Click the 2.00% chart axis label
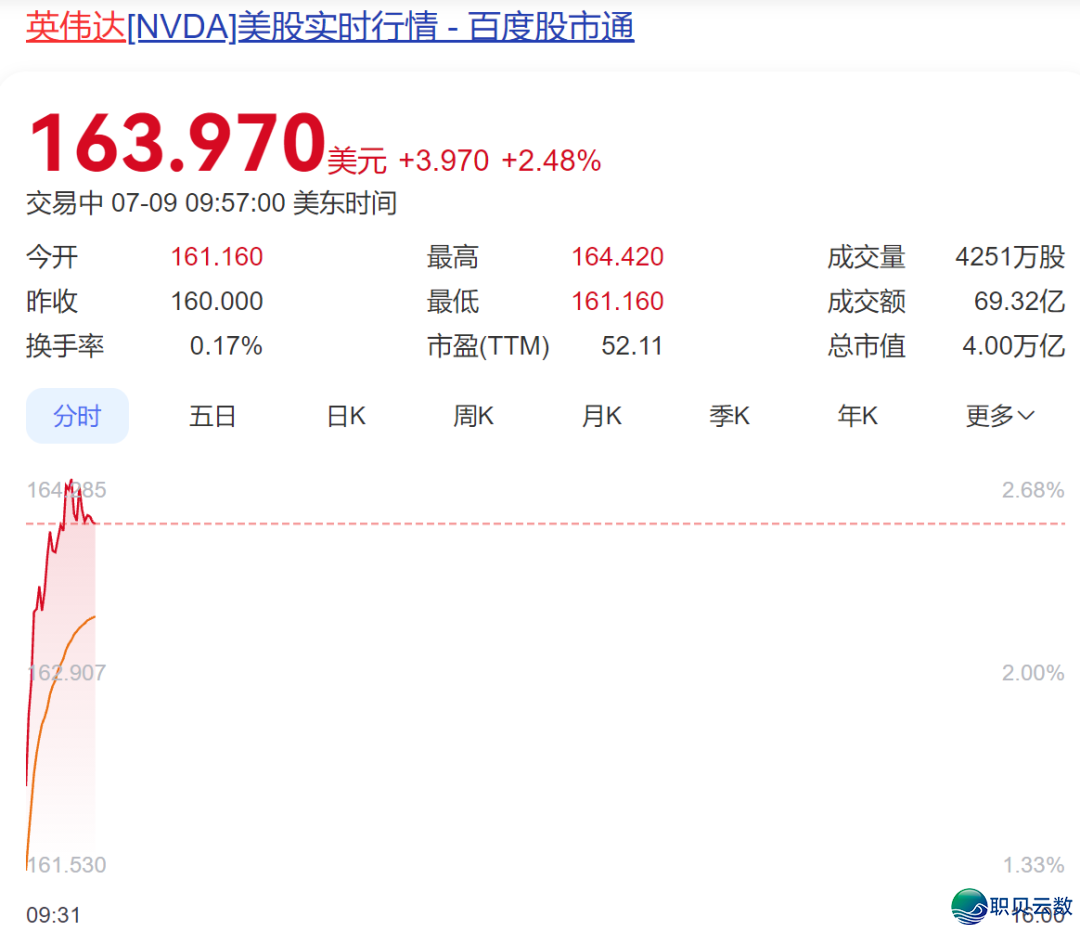 [1032, 673]
